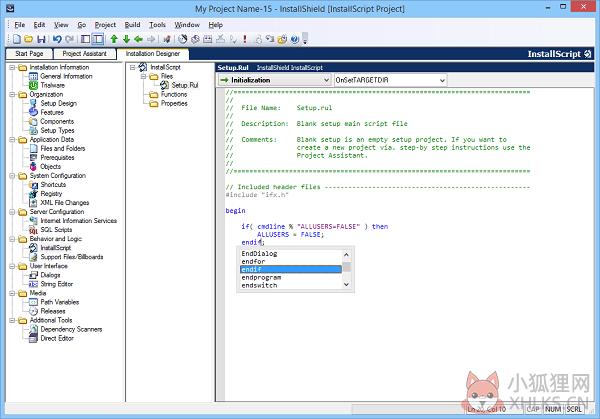
Task: Select General Information tree item
Action: point(66,77)
